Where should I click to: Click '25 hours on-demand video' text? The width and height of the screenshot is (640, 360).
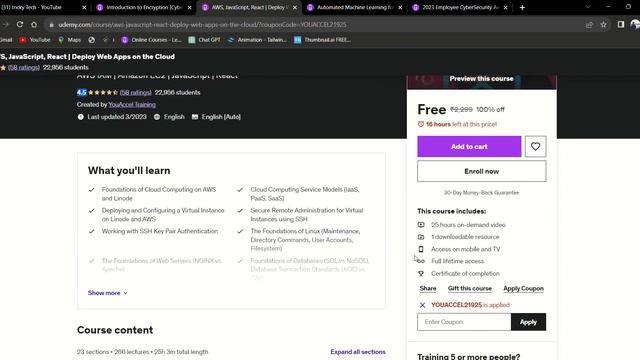pos(468,225)
